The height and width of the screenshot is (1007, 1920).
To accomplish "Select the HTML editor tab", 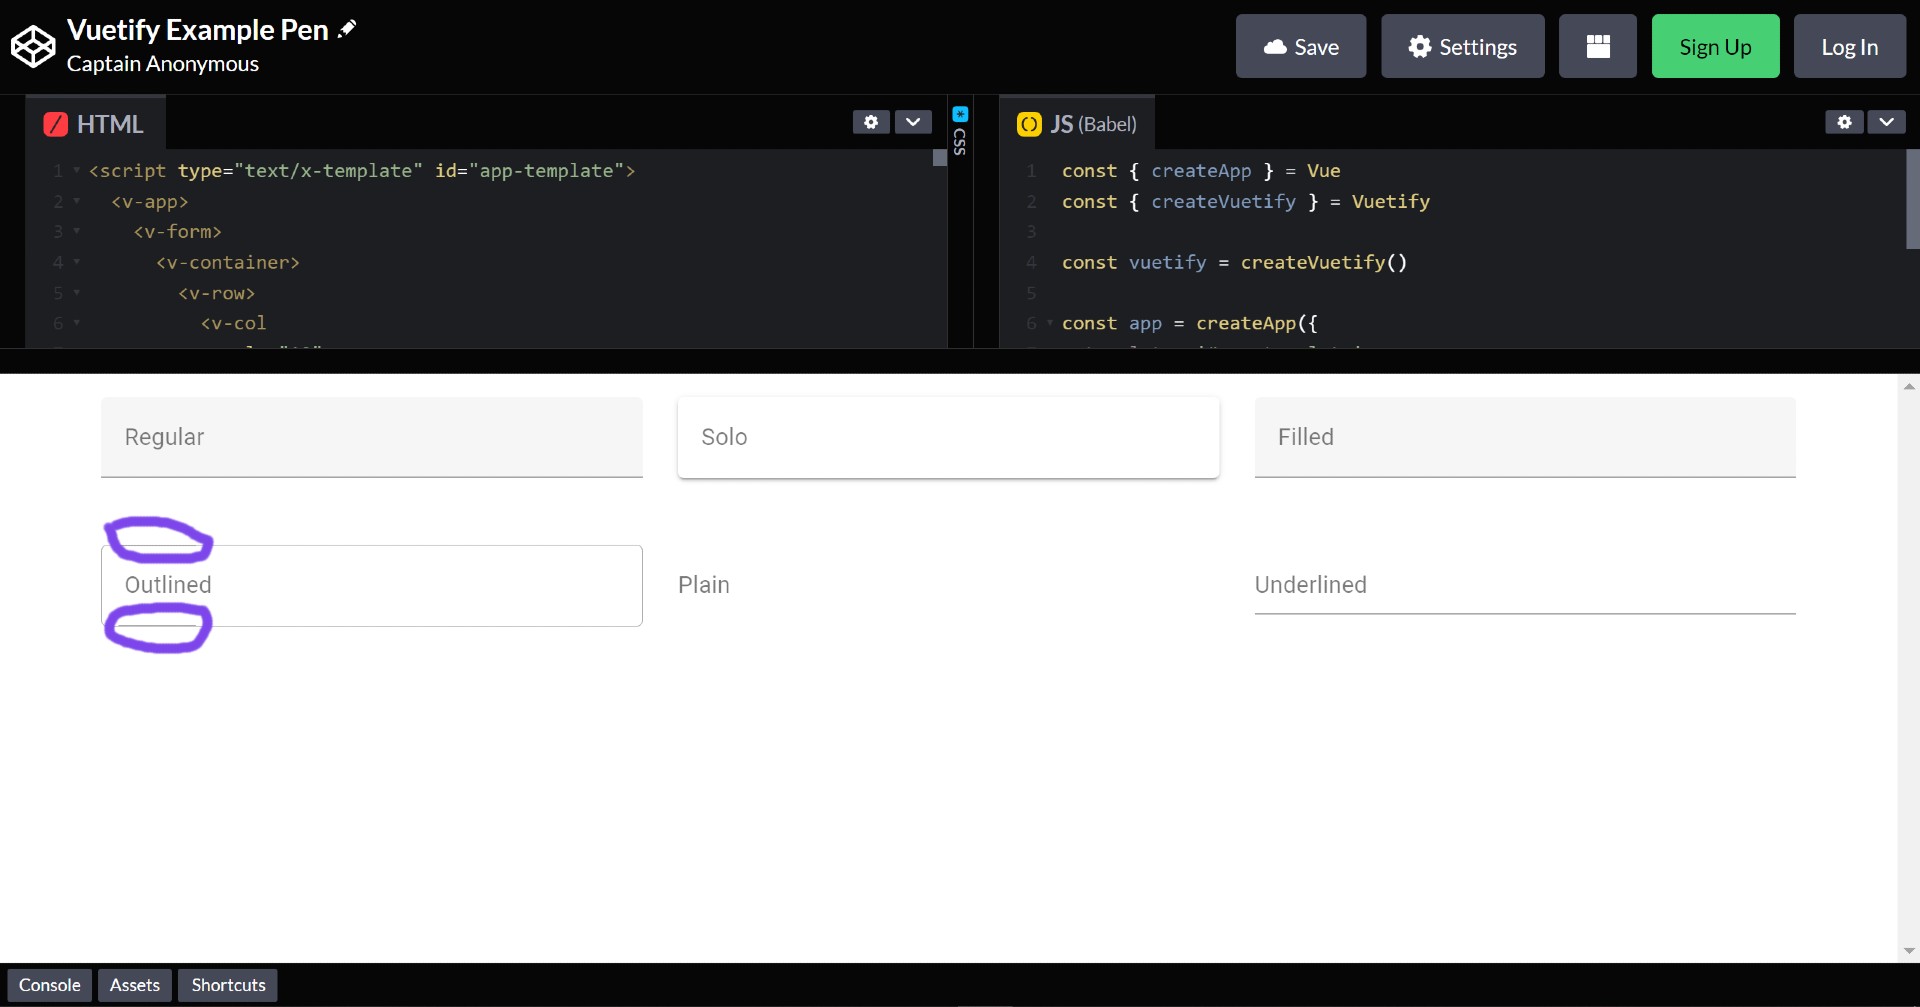I will coord(95,124).
